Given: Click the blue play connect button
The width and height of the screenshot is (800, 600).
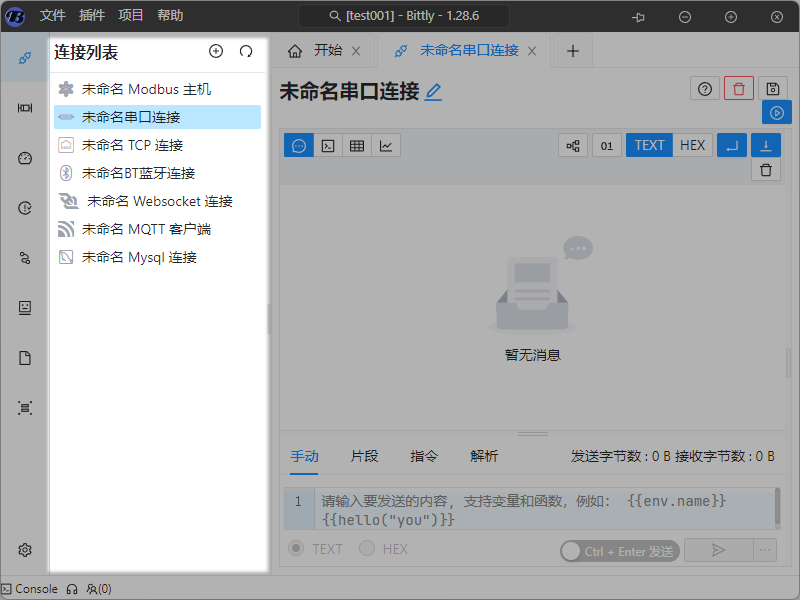Looking at the screenshot, I should (x=777, y=113).
